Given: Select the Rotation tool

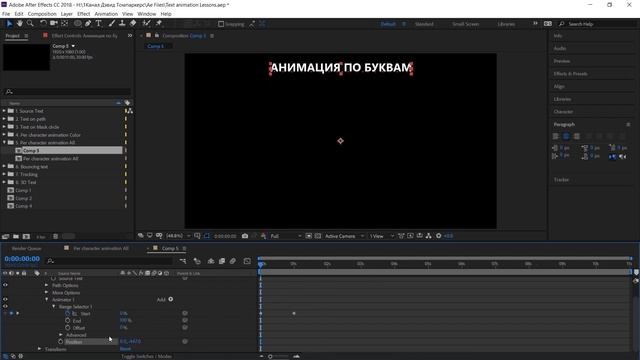Looking at the screenshot, I should point(43,24).
